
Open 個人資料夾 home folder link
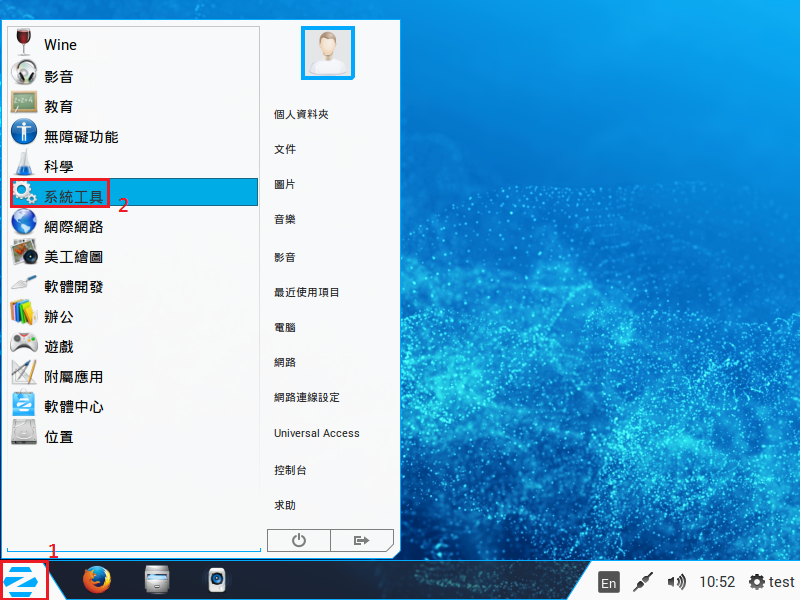click(x=301, y=114)
